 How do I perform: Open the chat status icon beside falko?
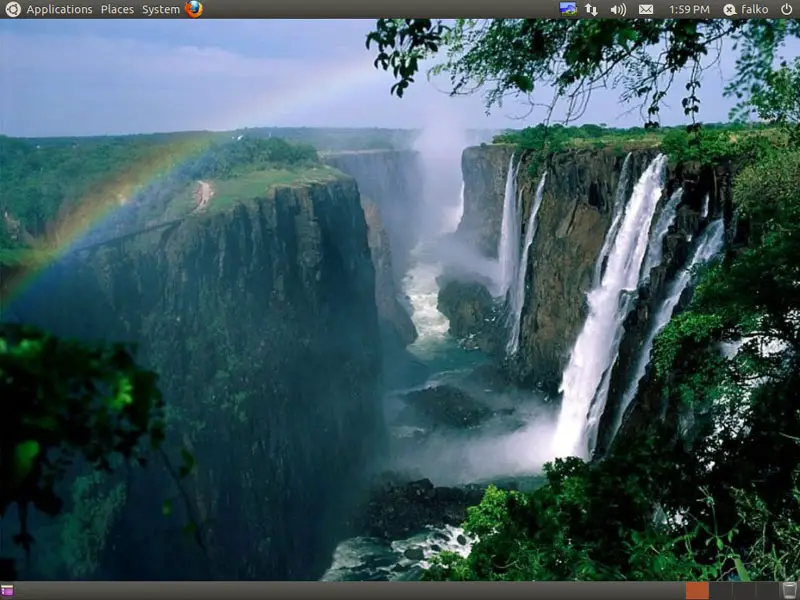(730, 9)
